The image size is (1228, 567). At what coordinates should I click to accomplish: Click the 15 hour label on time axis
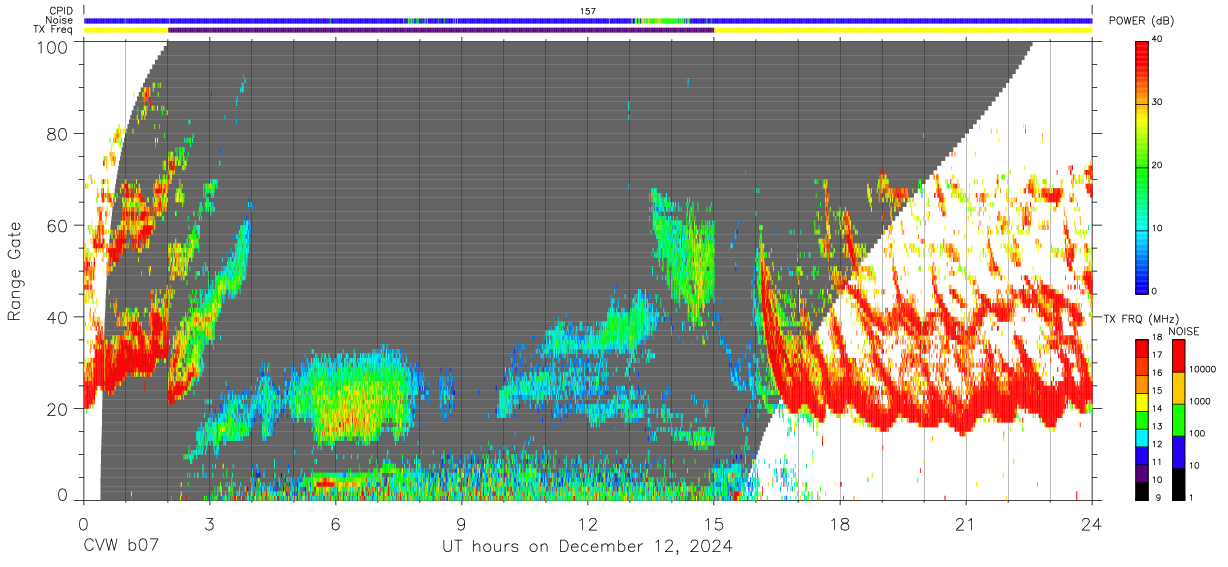[x=714, y=524]
